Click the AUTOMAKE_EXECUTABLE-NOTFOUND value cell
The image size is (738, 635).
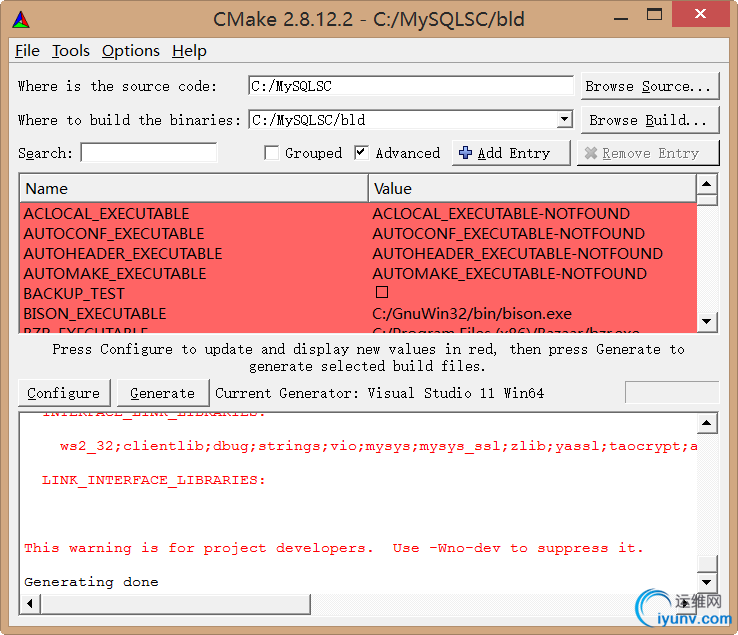[x=509, y=273]
